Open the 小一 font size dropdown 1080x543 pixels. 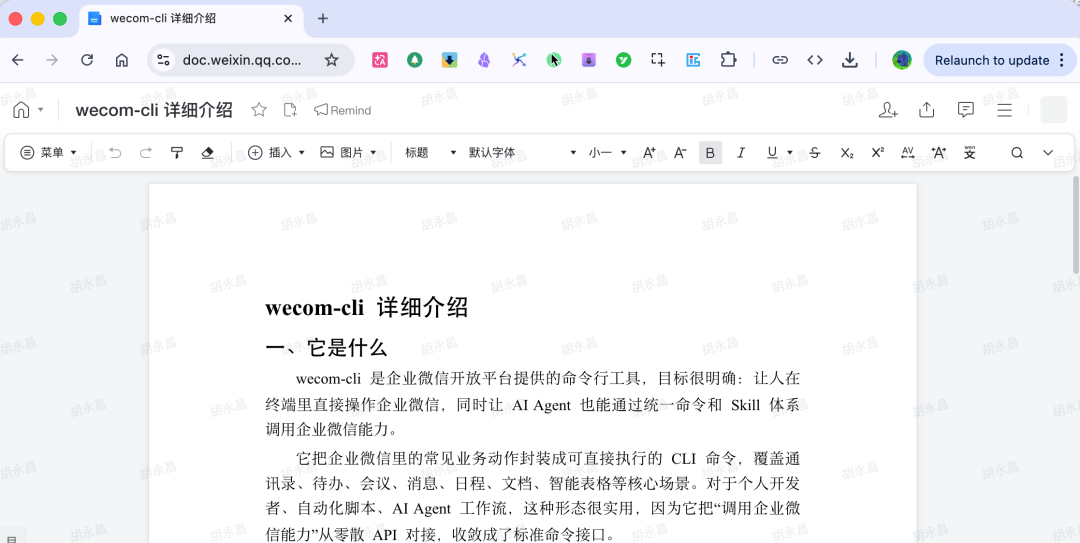coord(608,153)
